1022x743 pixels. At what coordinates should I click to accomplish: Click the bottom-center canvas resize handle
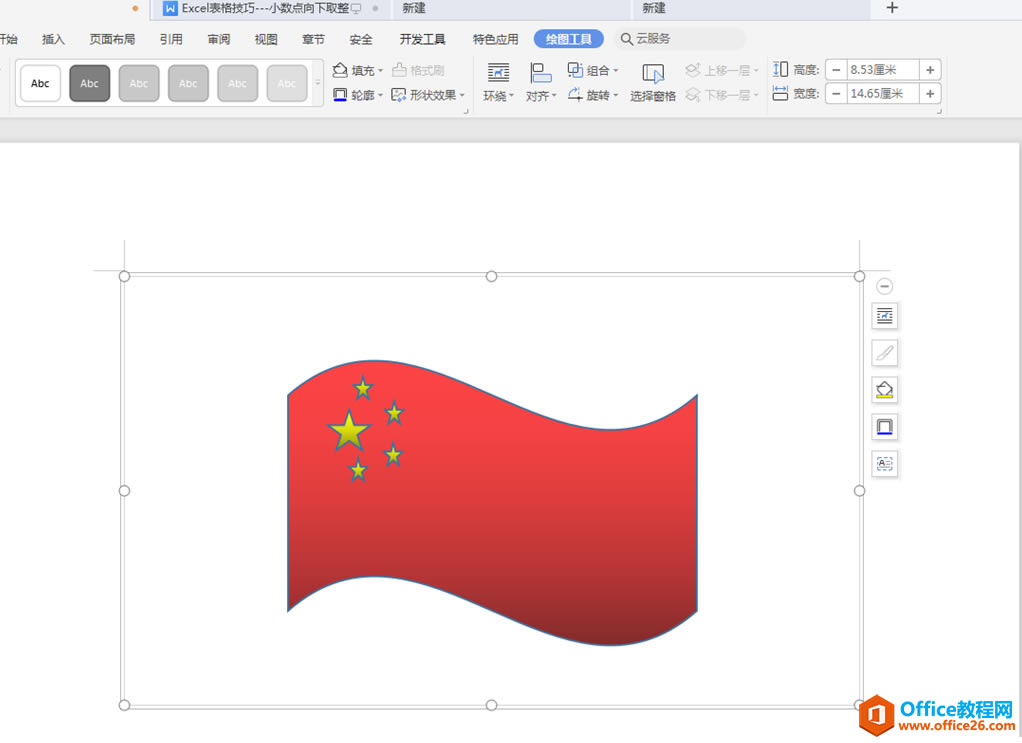pyautogui.click(x=491, y=705)
